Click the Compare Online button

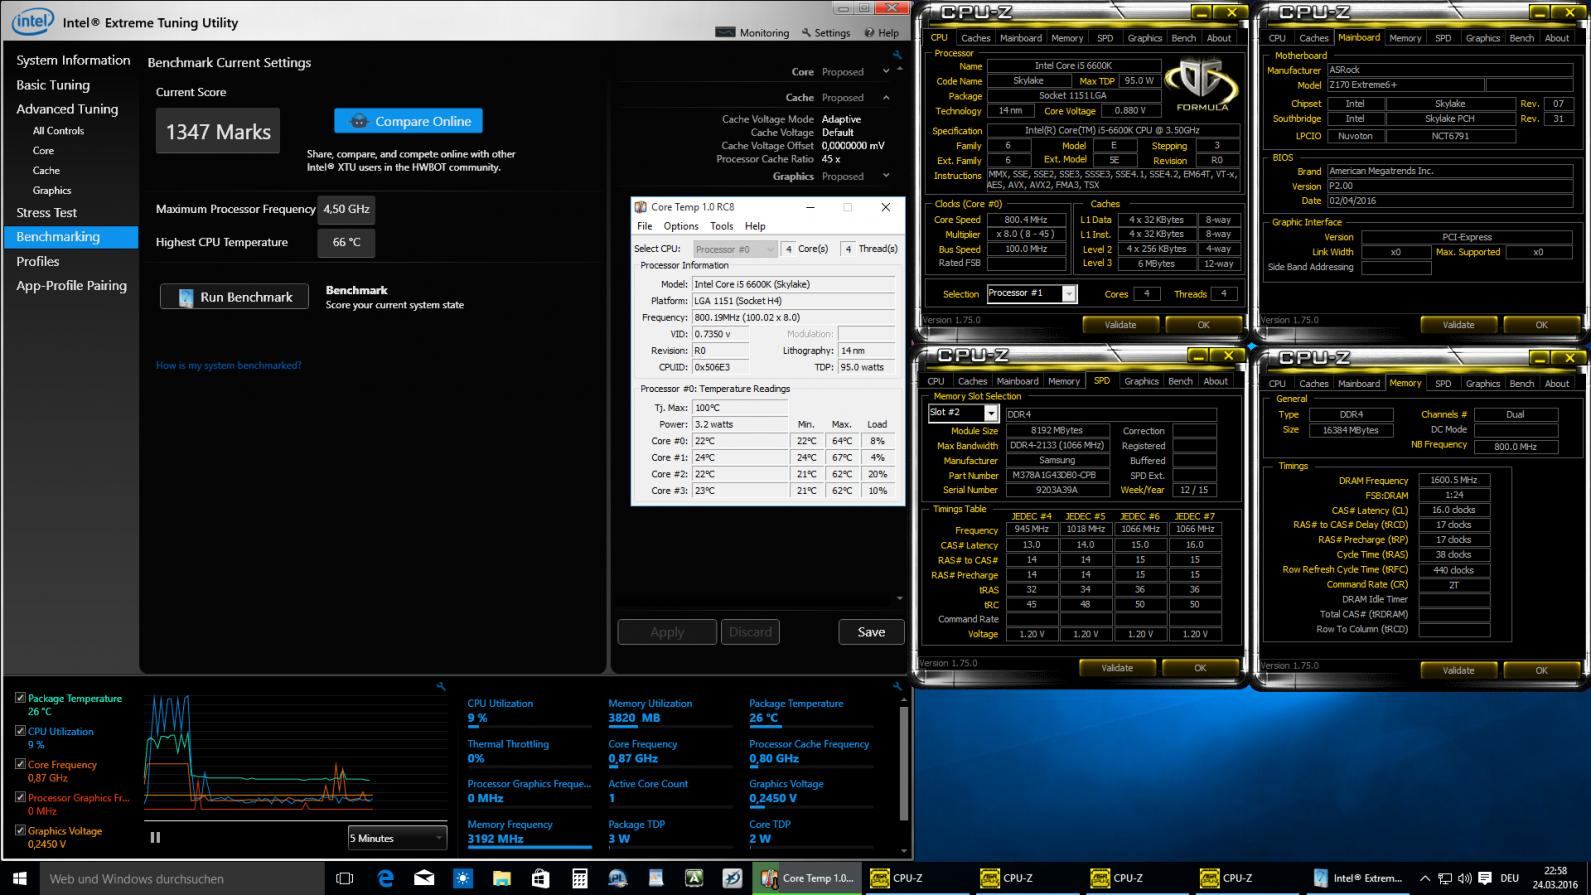tap(408, 121)
